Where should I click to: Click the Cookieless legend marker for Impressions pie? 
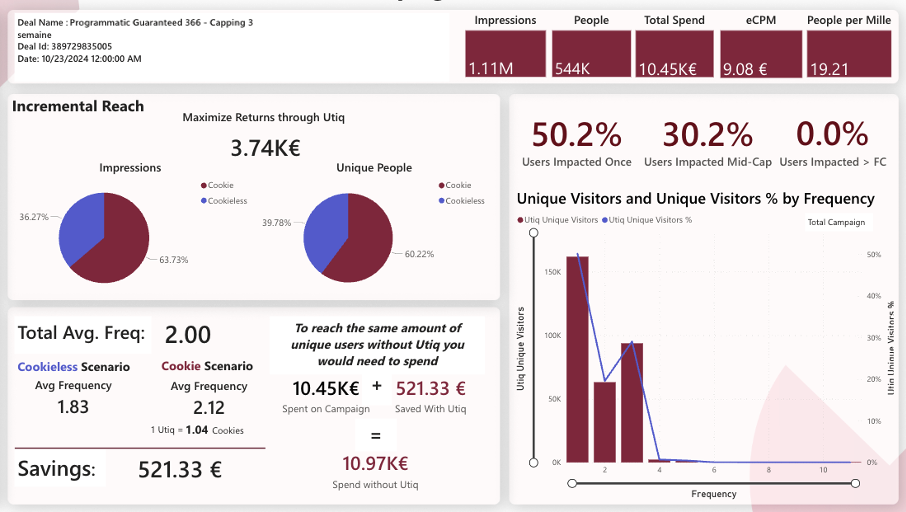pos(203,201)
